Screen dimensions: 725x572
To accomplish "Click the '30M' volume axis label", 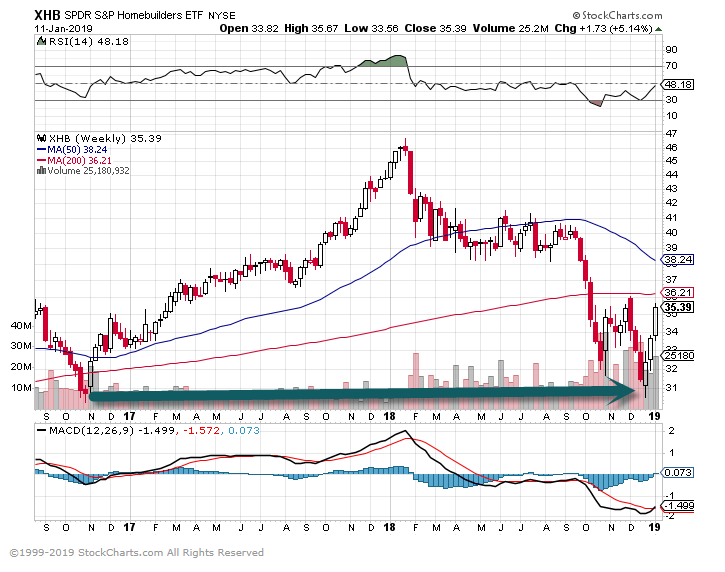I will pos(21,346).
